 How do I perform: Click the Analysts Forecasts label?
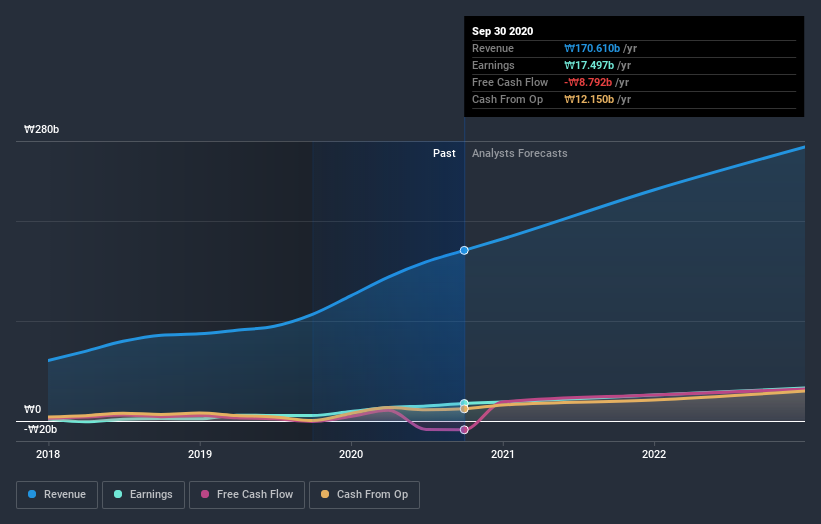pyautogui.click(x=519, y=153)
